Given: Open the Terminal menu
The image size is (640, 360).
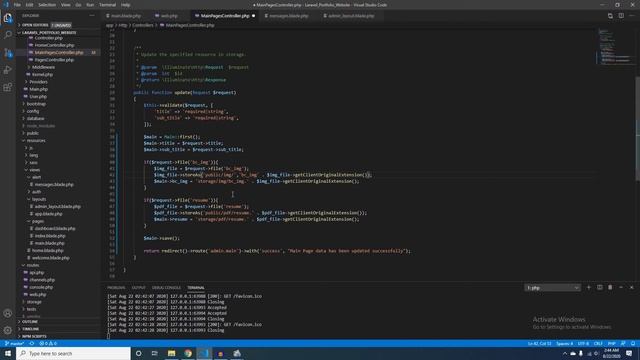Looking at the screenshot, I should (107, 5).
